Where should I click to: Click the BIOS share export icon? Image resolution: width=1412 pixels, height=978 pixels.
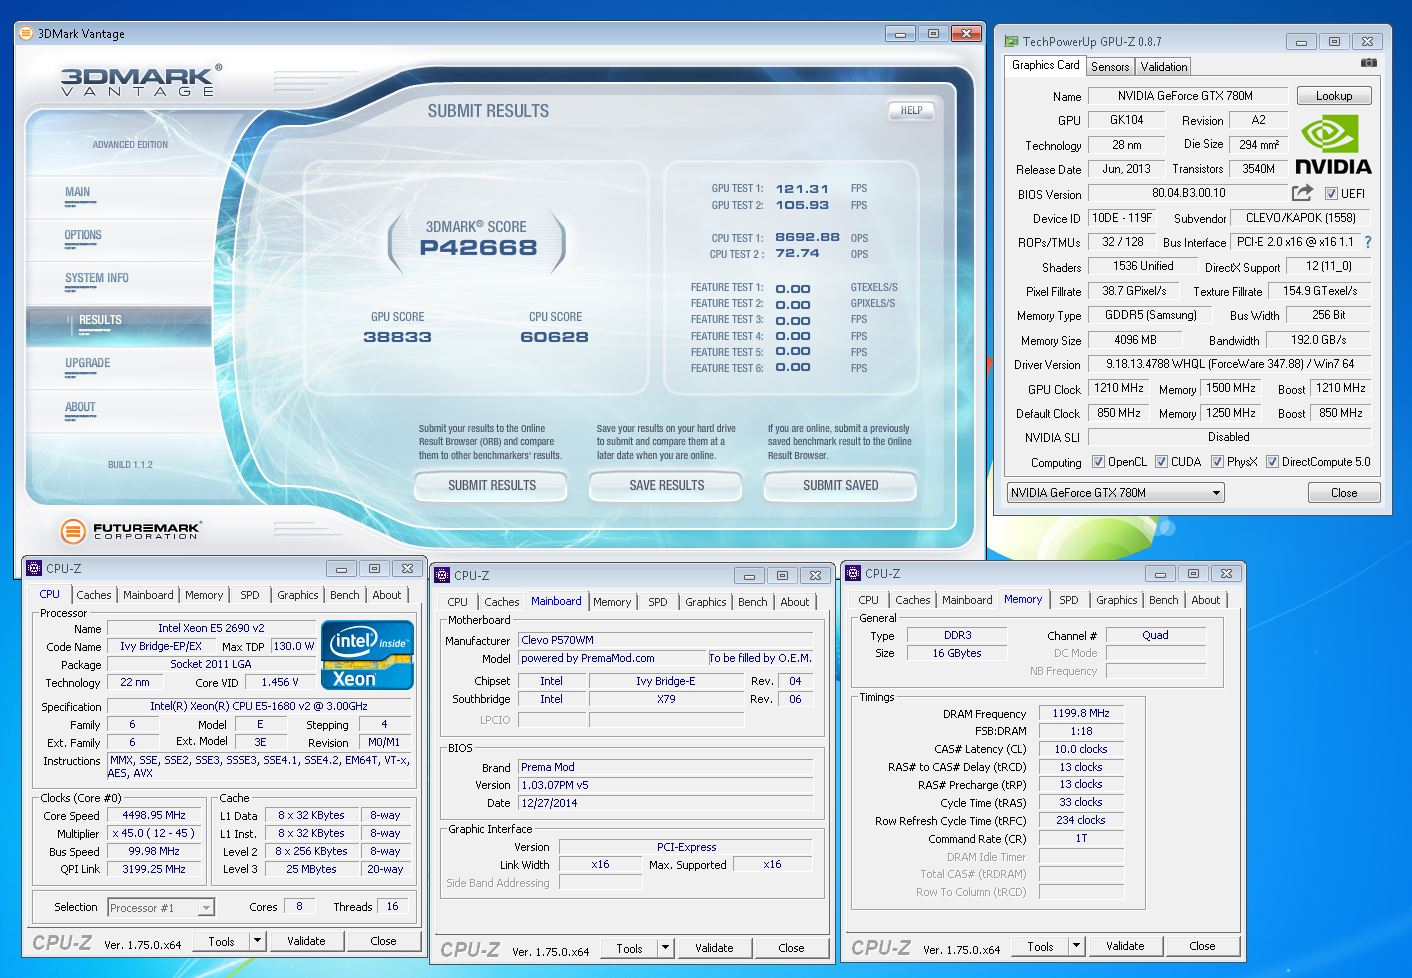coord(1302,192)
